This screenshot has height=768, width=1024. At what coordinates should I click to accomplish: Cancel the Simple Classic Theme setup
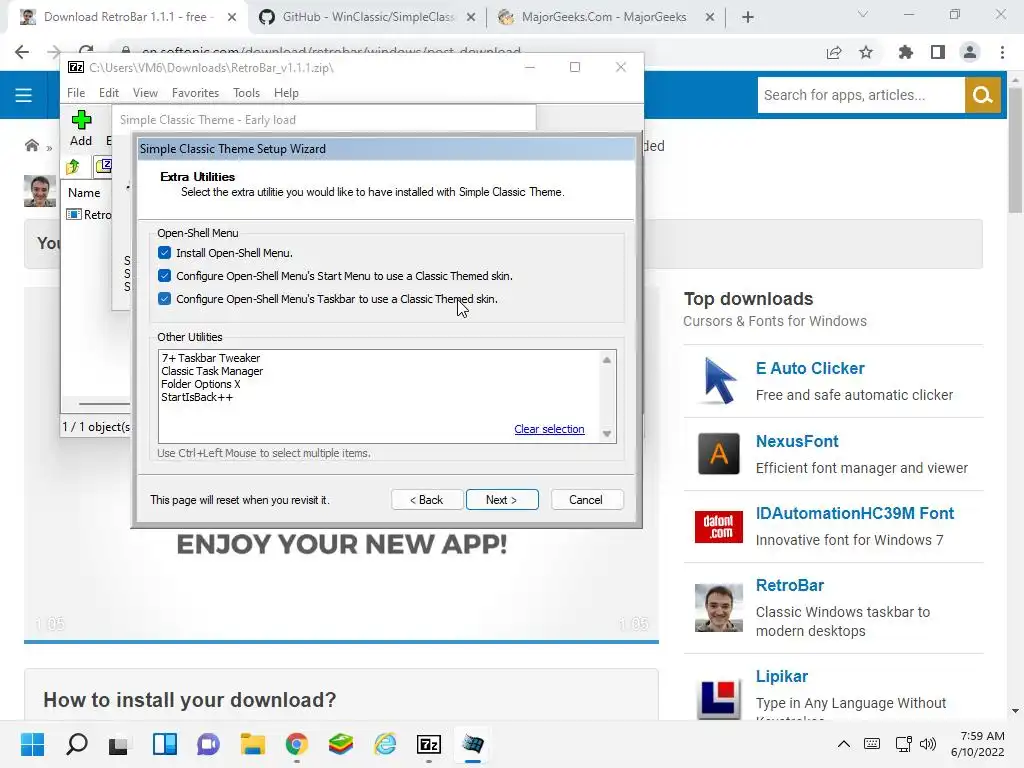586,500
